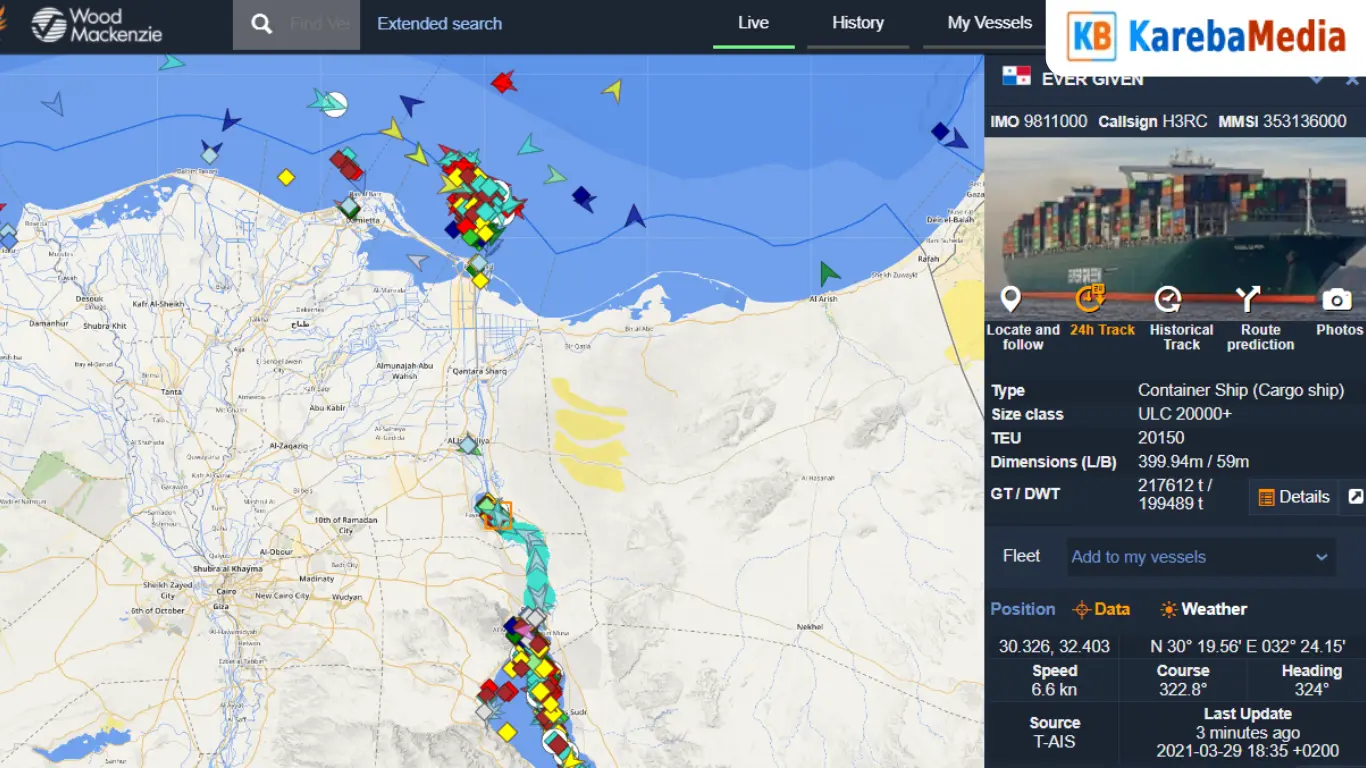Viewport: 1366px width, 768px height.
Task: Click the green arrow vessel near Al Arish
Action: point(829,272)
